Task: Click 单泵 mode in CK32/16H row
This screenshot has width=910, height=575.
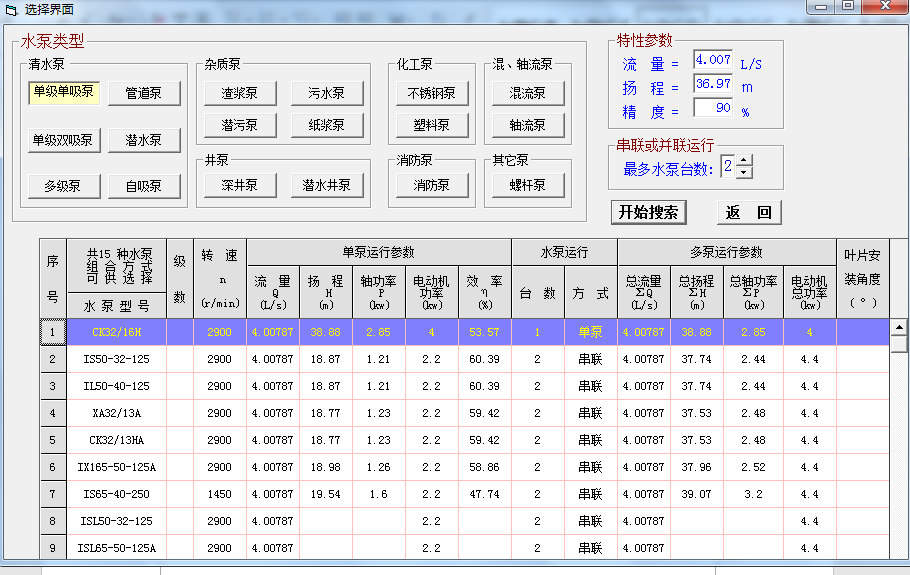Action: [x=591, y=332]
